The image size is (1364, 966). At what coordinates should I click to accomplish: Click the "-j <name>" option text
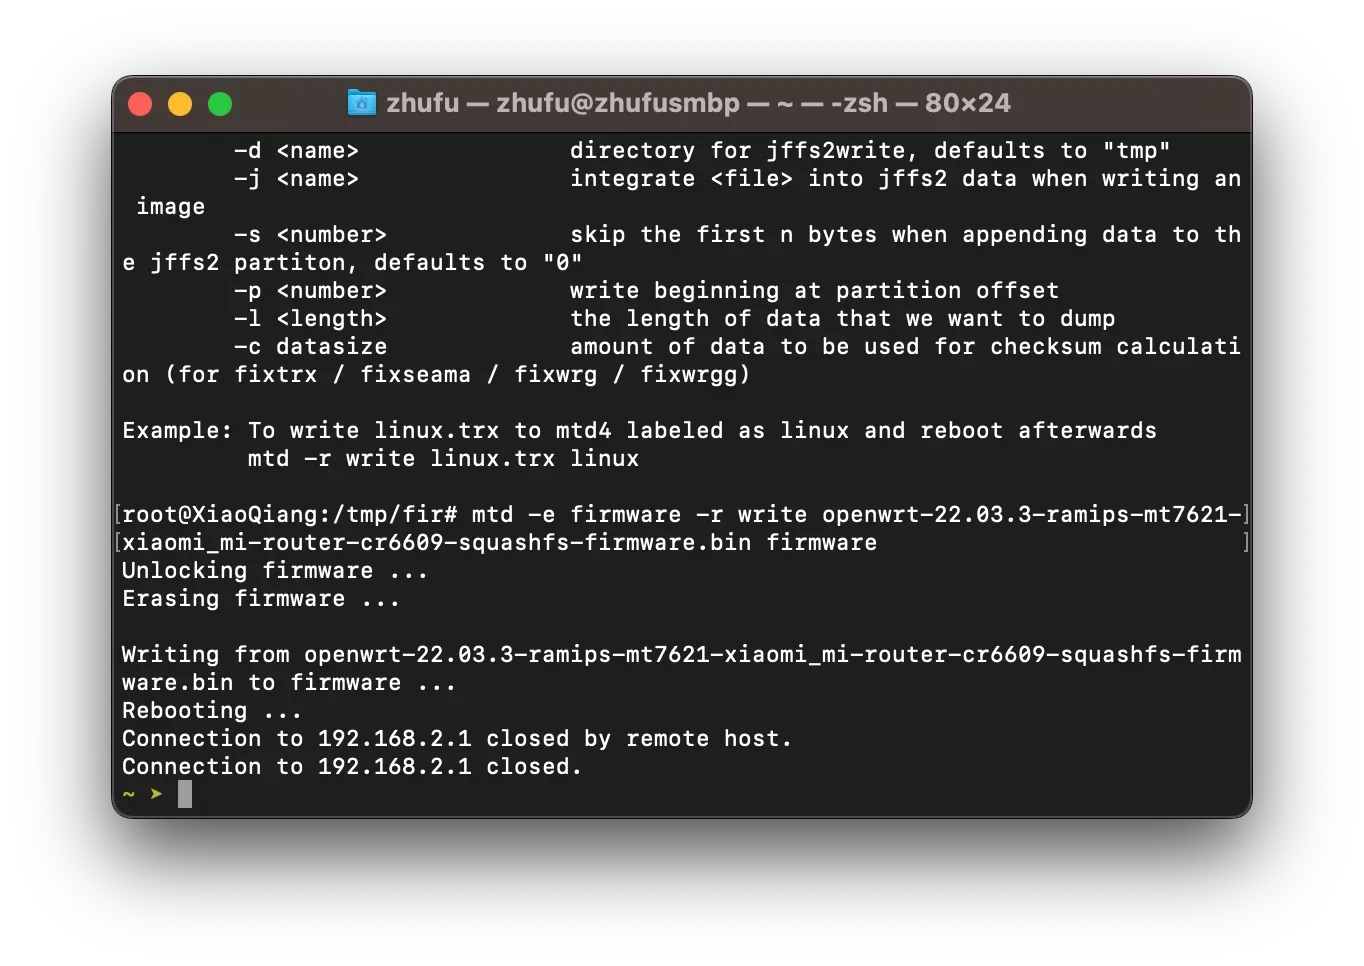pos(296,179)
